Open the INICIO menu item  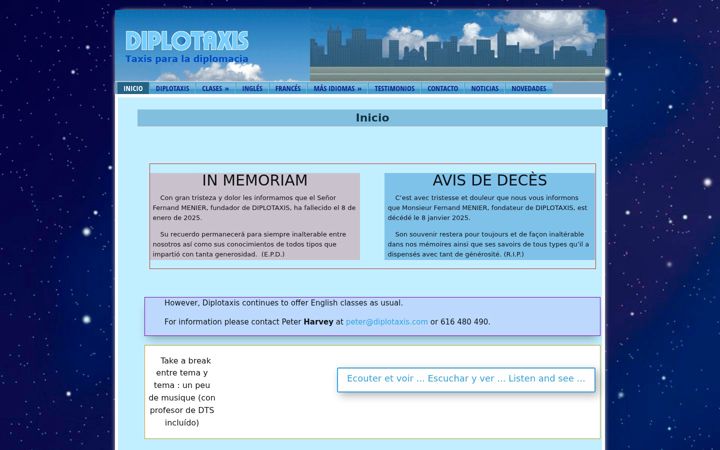133,88
